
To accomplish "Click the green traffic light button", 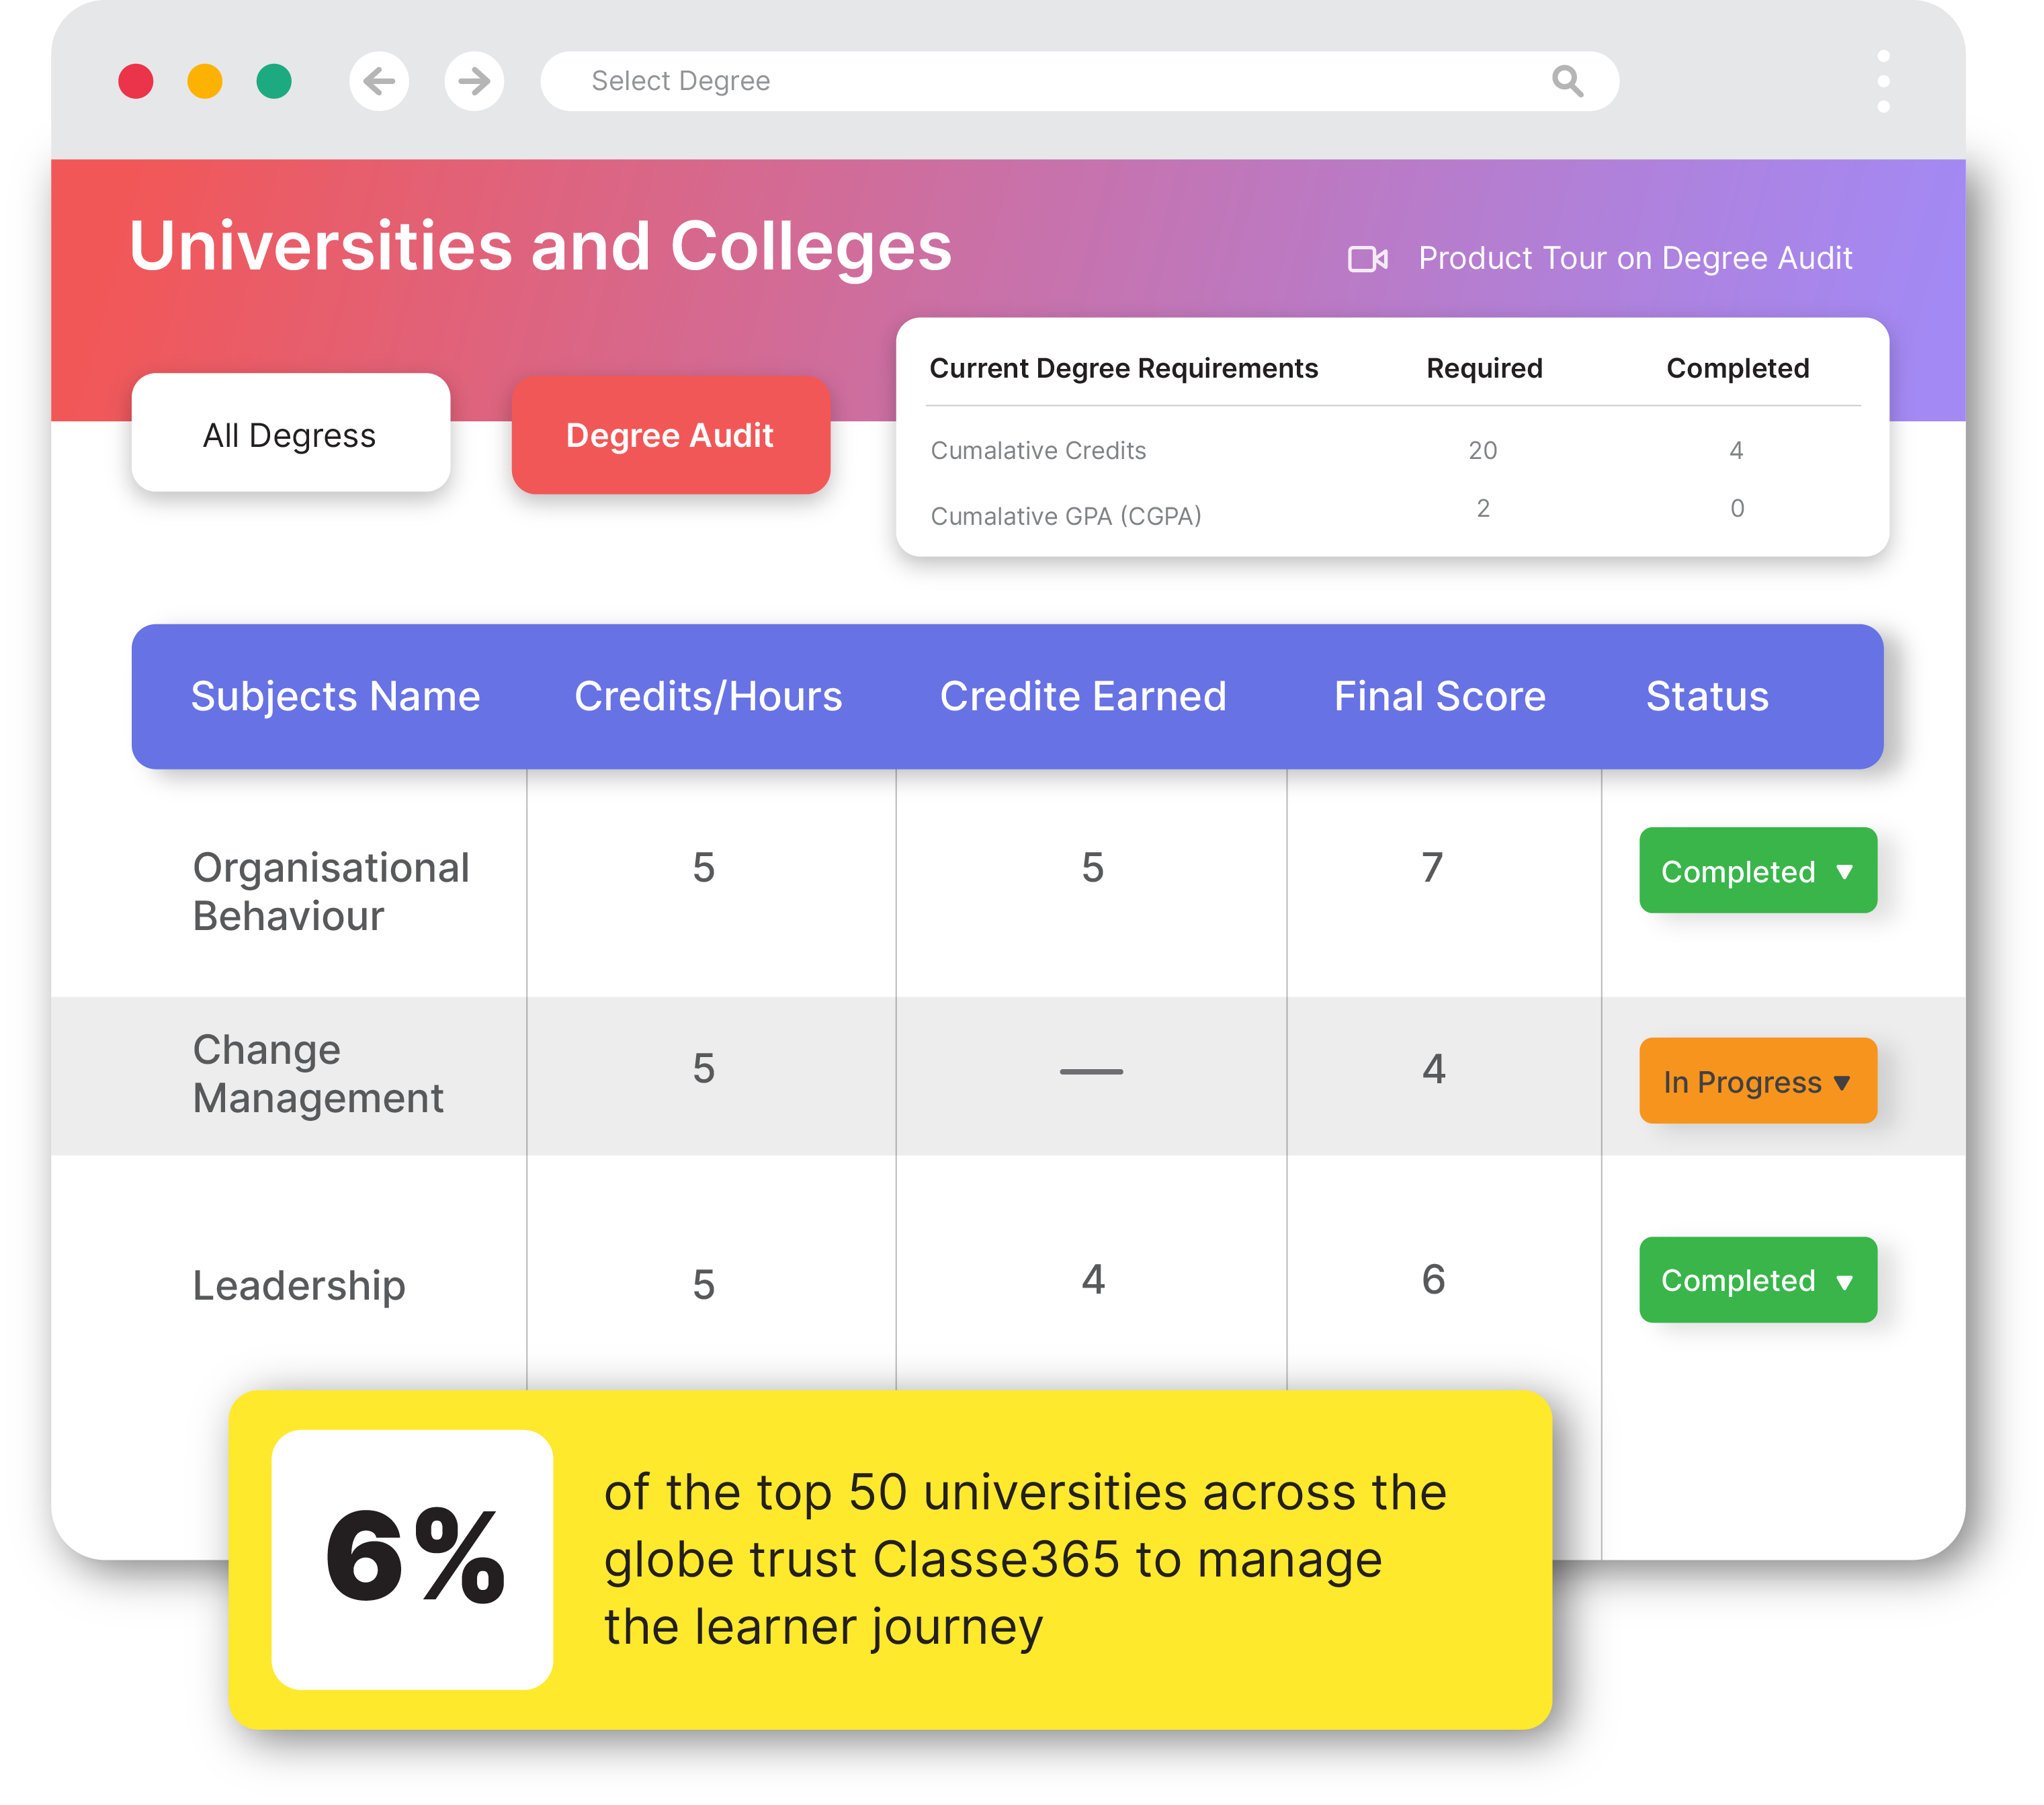I will 273,81.
